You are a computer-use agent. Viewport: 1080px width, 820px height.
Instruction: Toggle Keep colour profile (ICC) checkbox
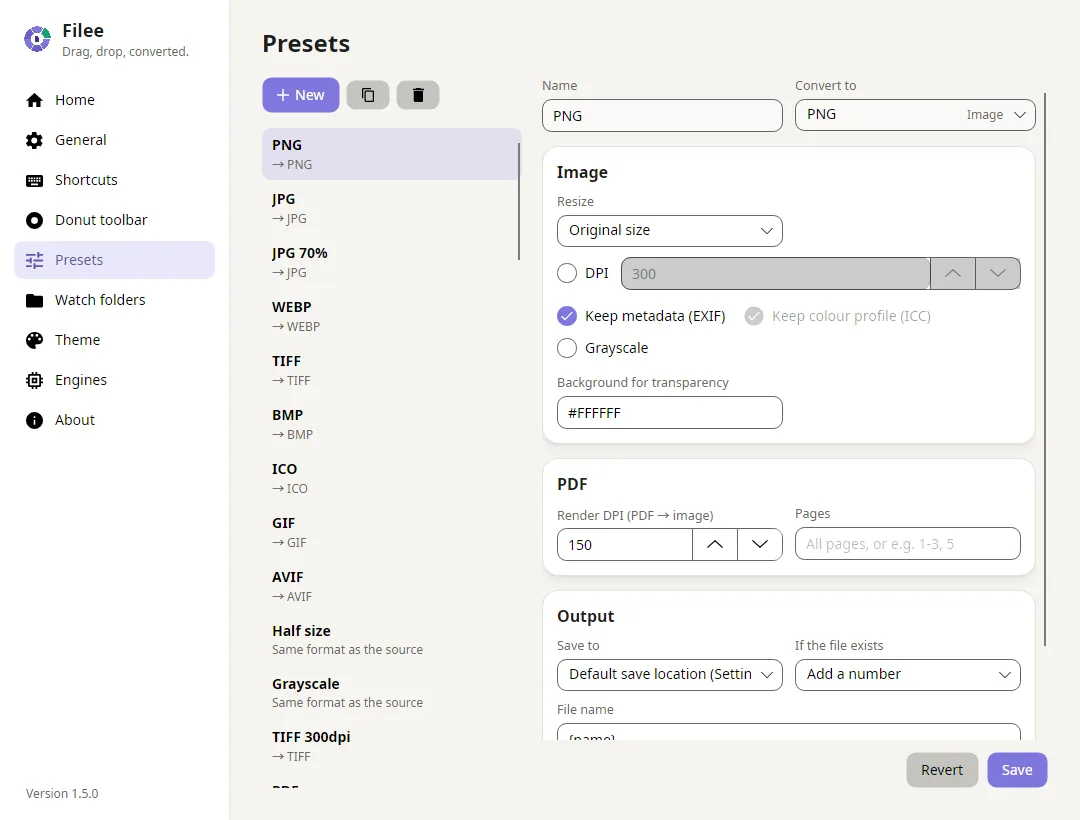(x=754, y=316)
